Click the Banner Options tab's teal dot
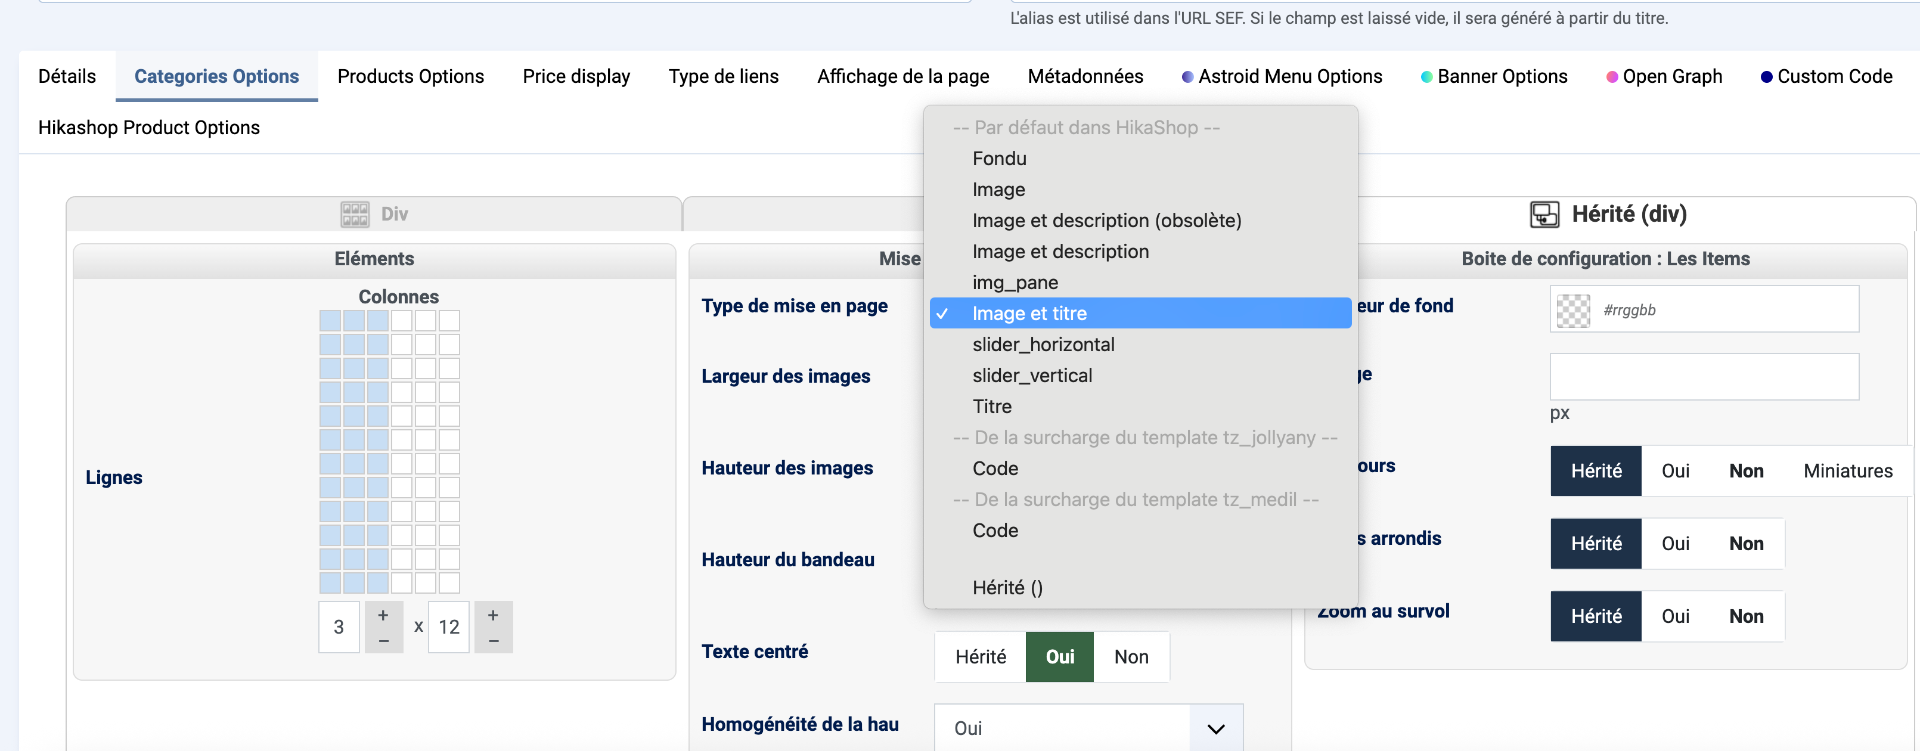Screen dimensions: 1920x751 [x=1427, y=77]
